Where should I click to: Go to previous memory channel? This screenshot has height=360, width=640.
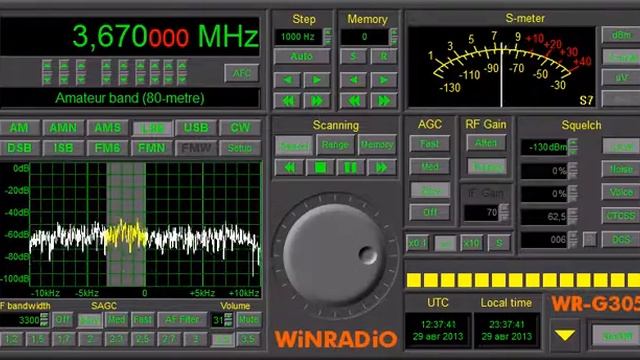pyautogui.click(x=353, y=80)
